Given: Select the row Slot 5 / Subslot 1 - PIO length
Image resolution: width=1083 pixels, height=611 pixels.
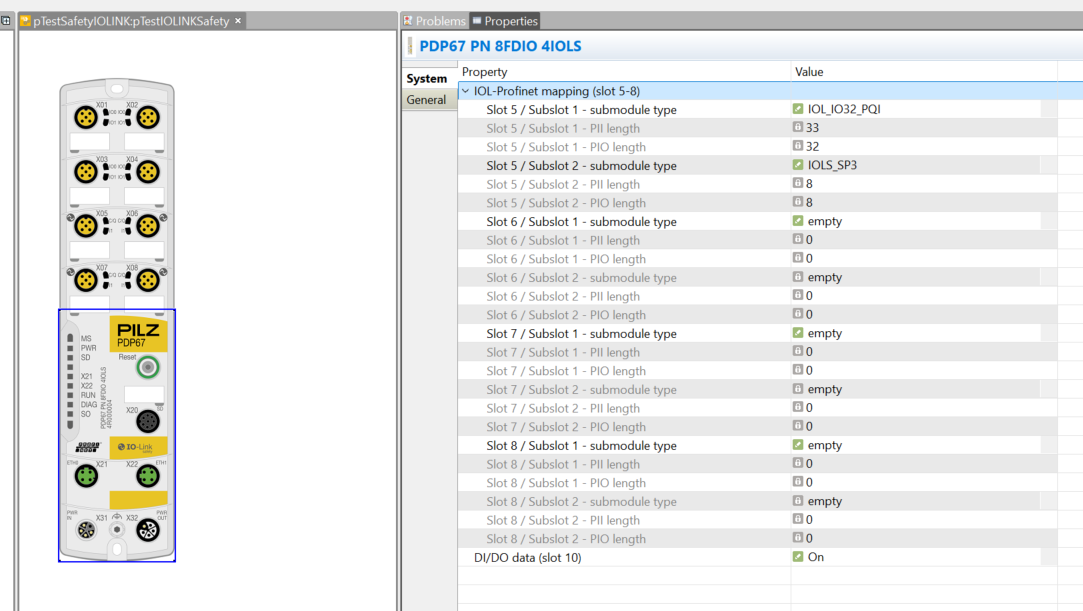Looking at the screenshot, I should tap(758, 147).
